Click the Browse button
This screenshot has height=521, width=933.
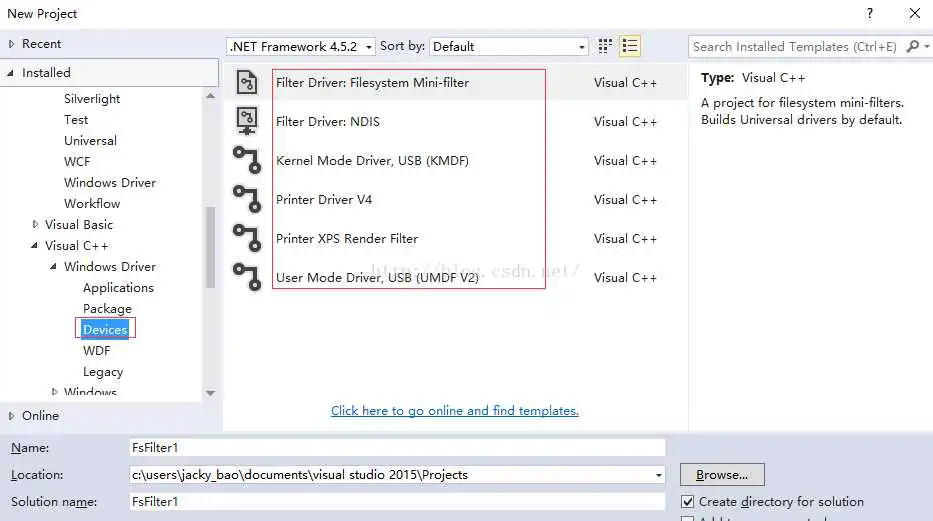[x=721, y=475]
